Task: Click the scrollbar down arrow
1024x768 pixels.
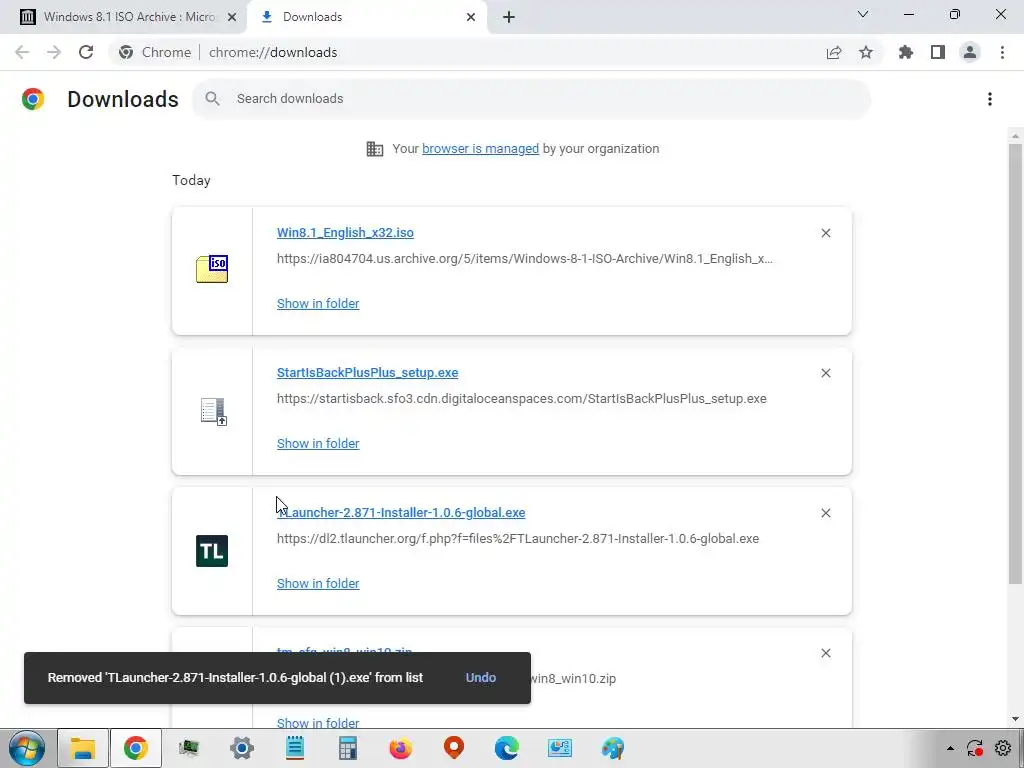Action: [x=1015, y=719]
